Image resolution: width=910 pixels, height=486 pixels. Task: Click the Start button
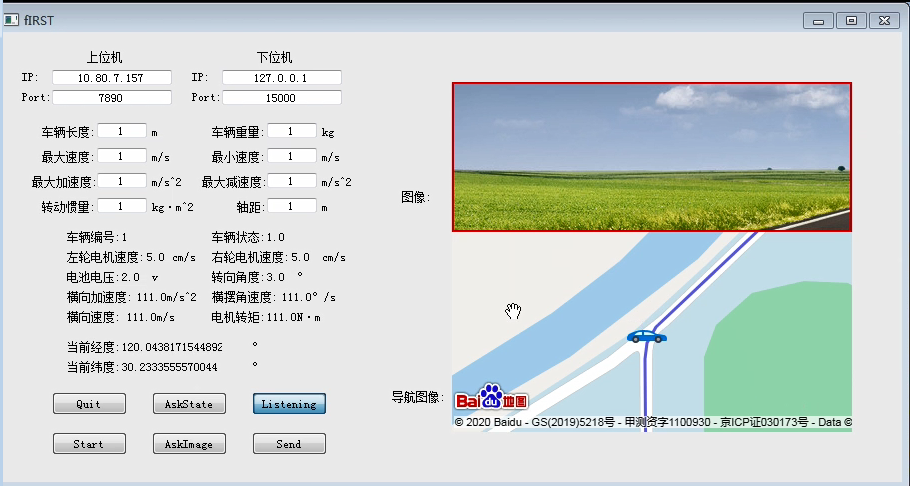point(89,444)
